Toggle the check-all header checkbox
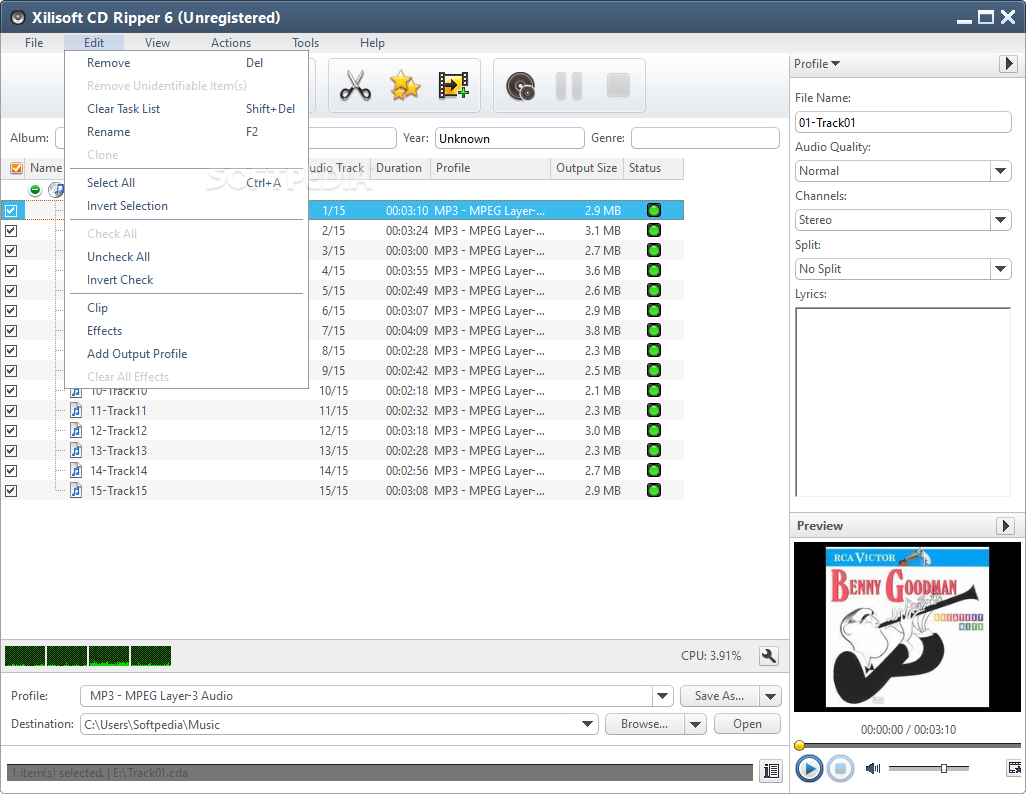Screen dimensions: 1026x794 pyautogui.click(x=16, y=168)
